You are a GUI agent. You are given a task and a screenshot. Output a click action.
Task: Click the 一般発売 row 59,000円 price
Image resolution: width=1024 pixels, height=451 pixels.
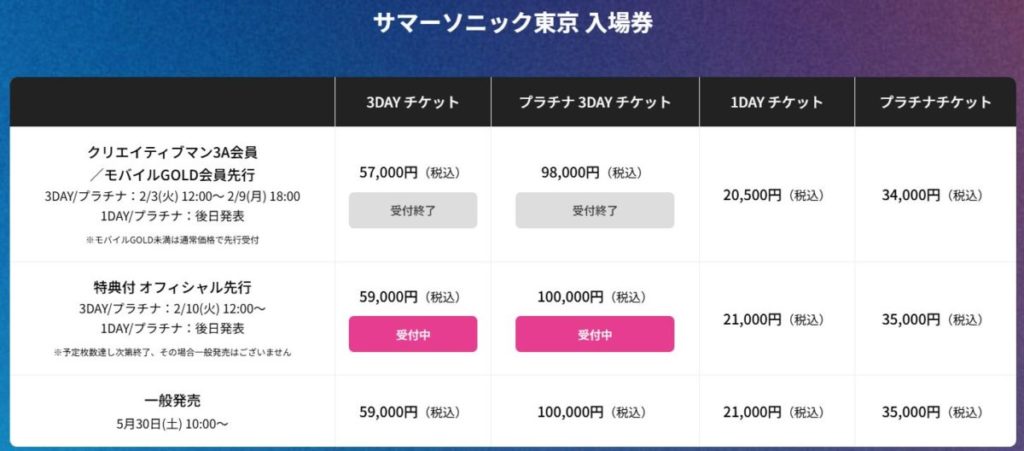click(388, 411)
